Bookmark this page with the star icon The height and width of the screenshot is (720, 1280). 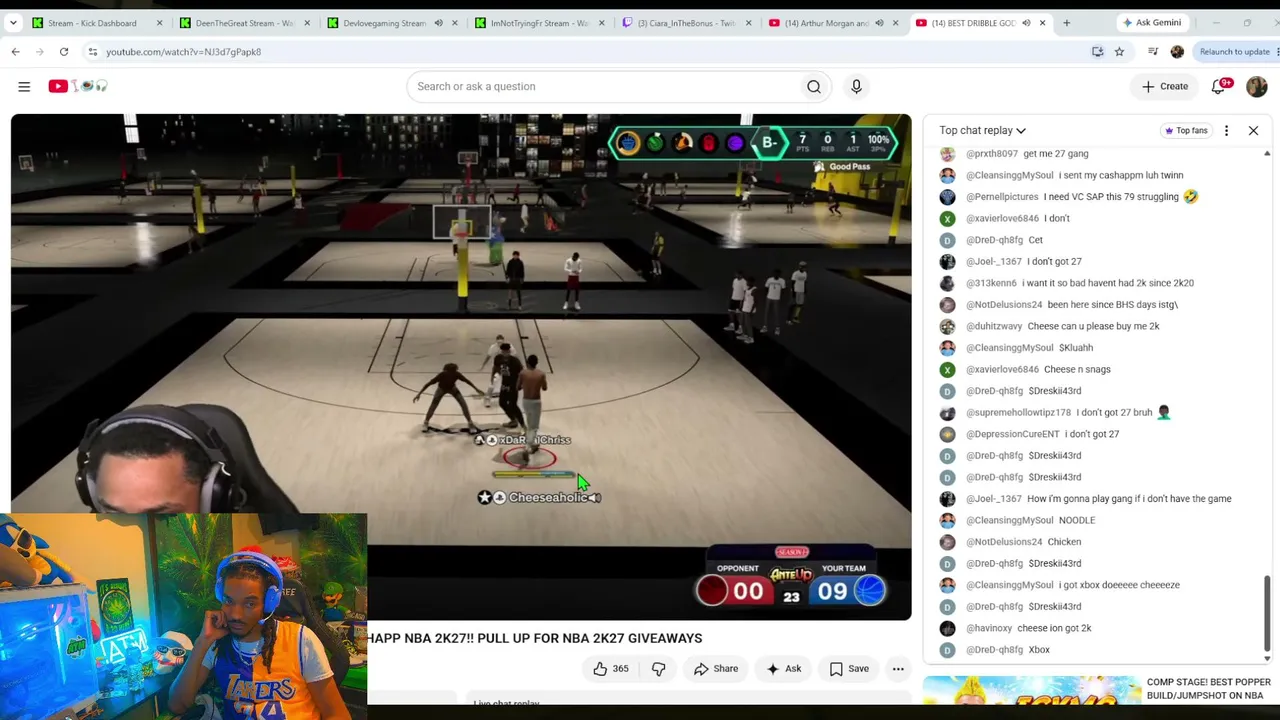1119,51
